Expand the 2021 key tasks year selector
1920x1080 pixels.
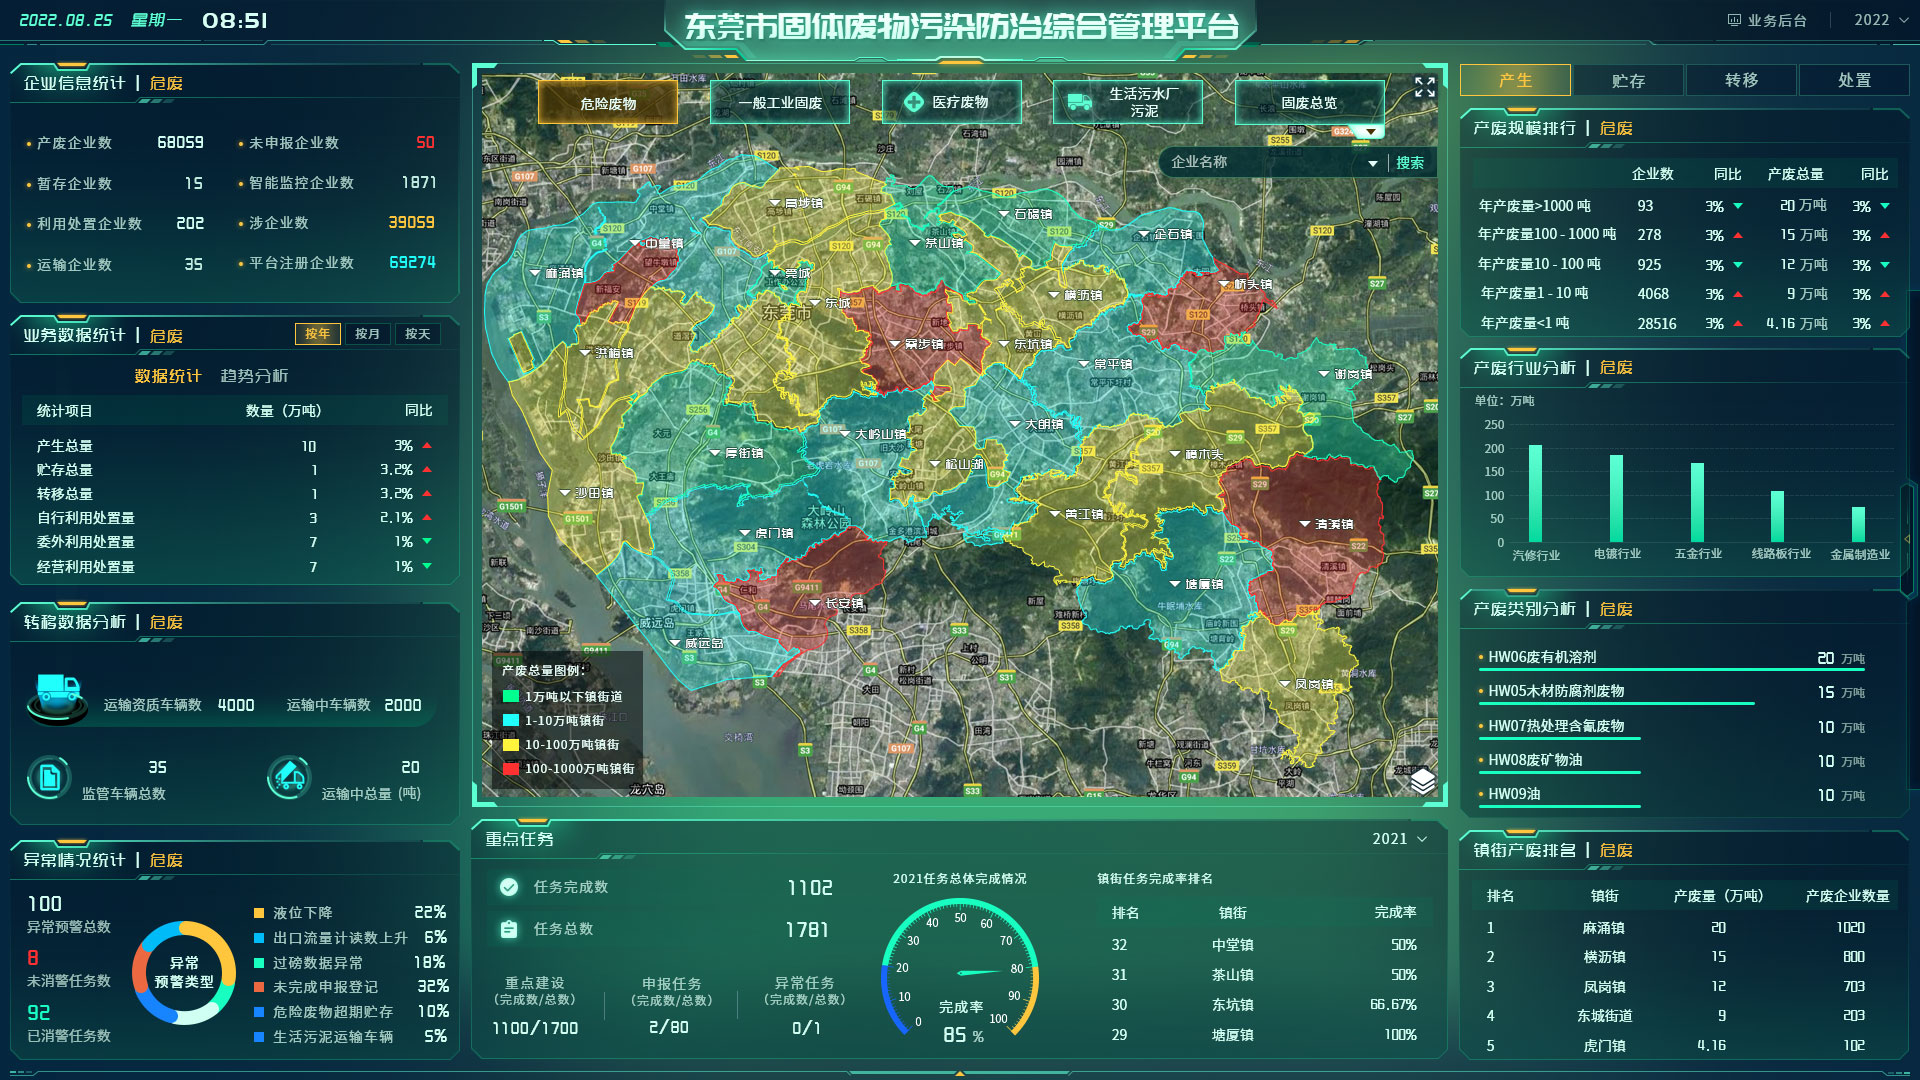coord(1400,839)
